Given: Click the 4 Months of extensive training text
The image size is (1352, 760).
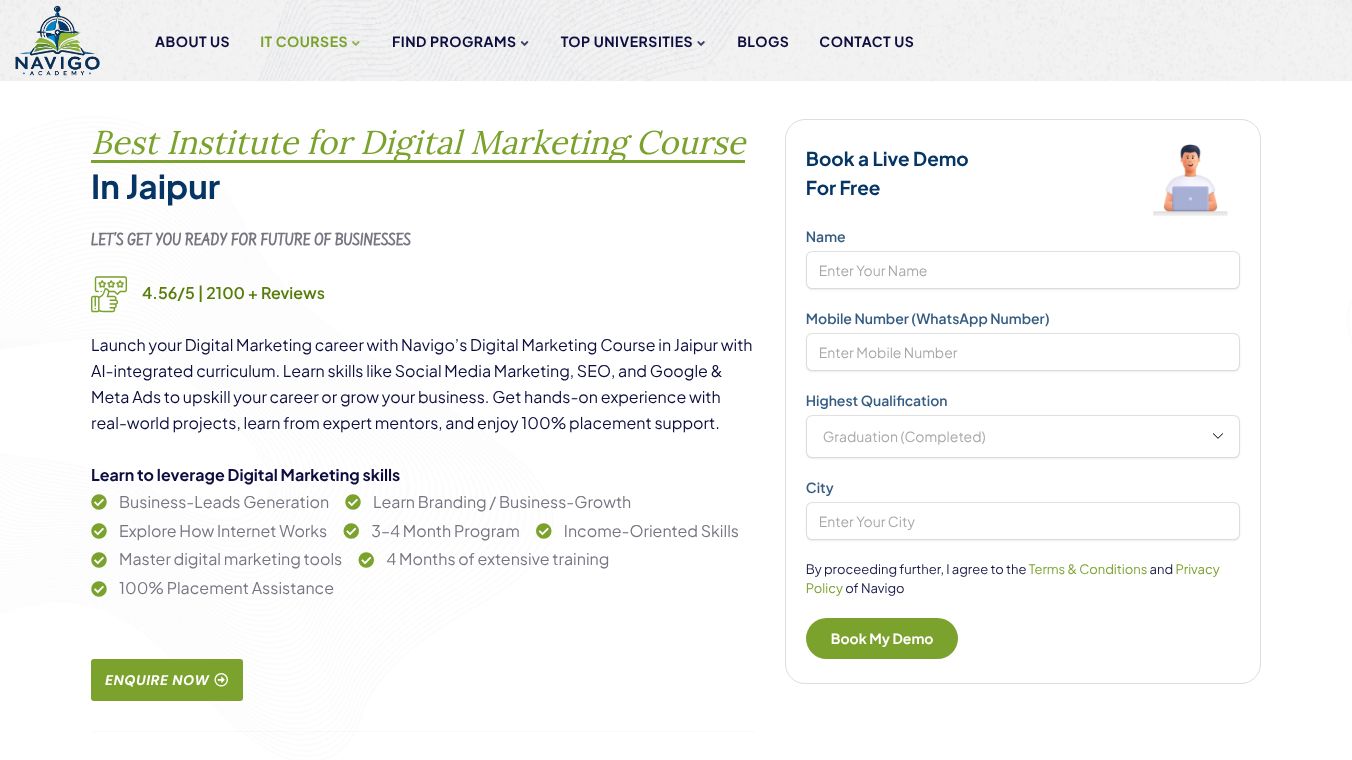Looking at the screenshot, I should 497,559.
